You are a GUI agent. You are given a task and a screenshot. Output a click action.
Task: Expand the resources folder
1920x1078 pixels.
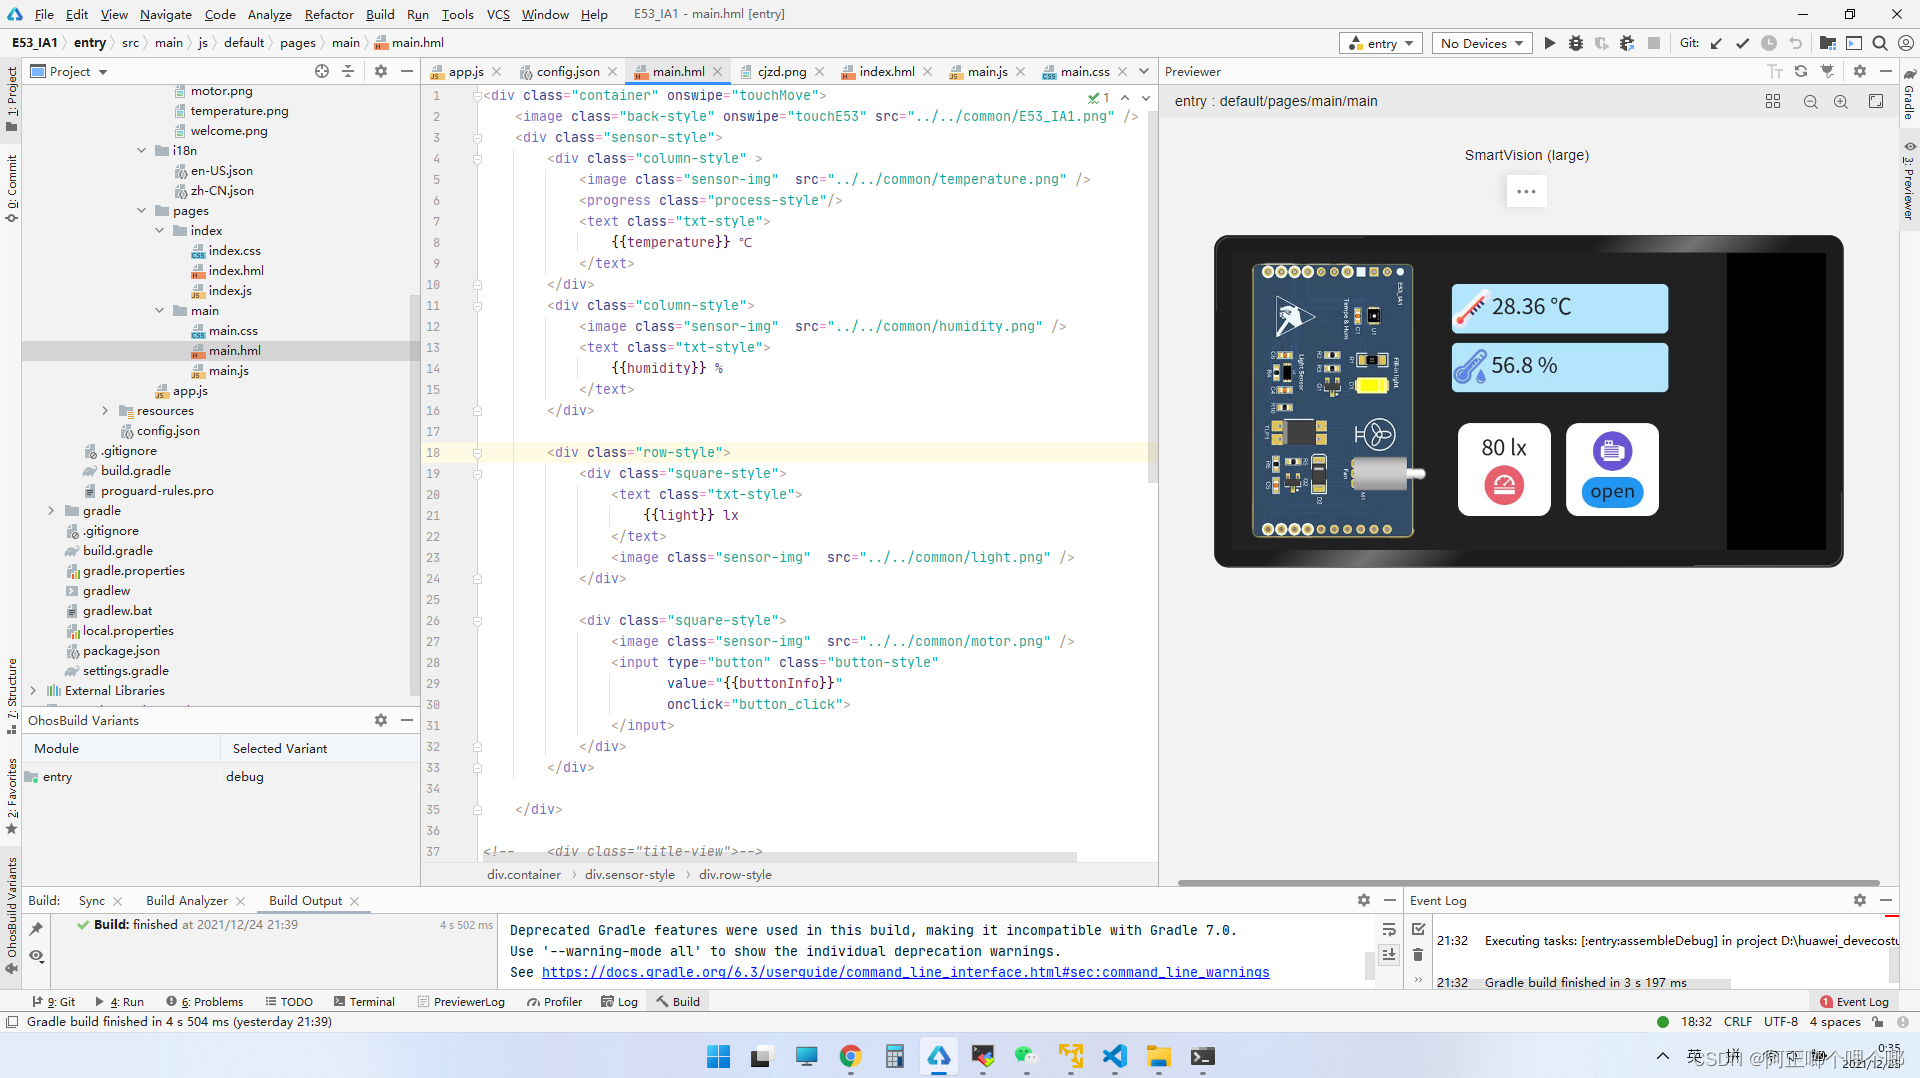pos(105,411)
